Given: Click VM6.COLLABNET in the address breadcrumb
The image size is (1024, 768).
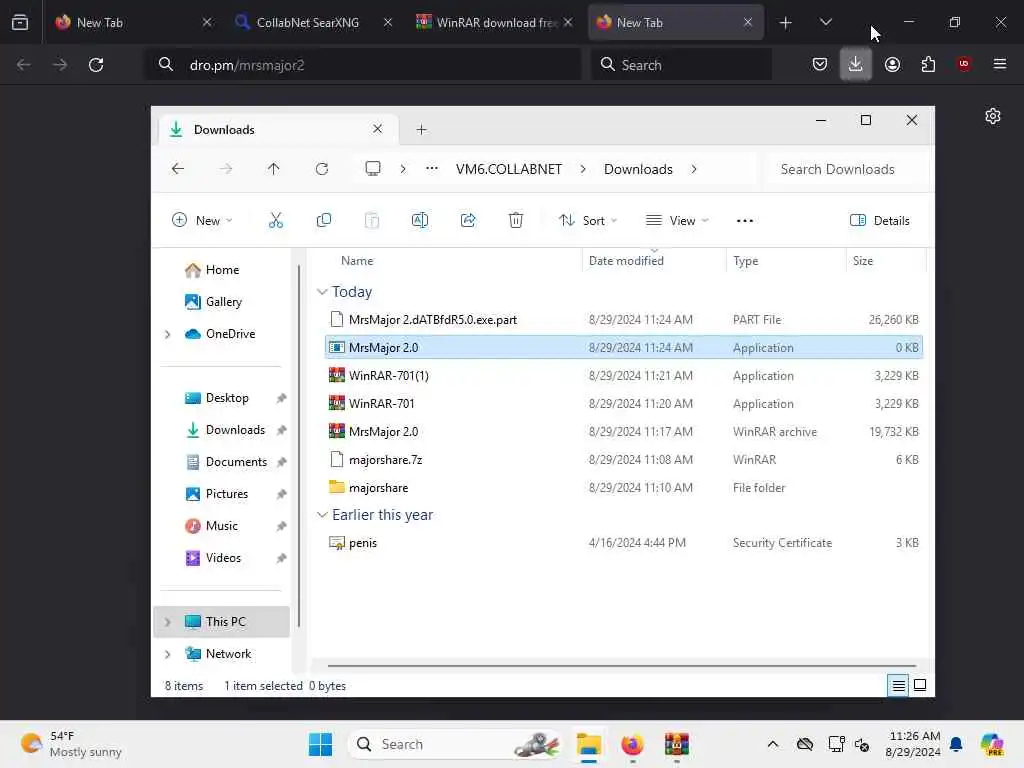Looking at the screenshot, I should 509,169.
